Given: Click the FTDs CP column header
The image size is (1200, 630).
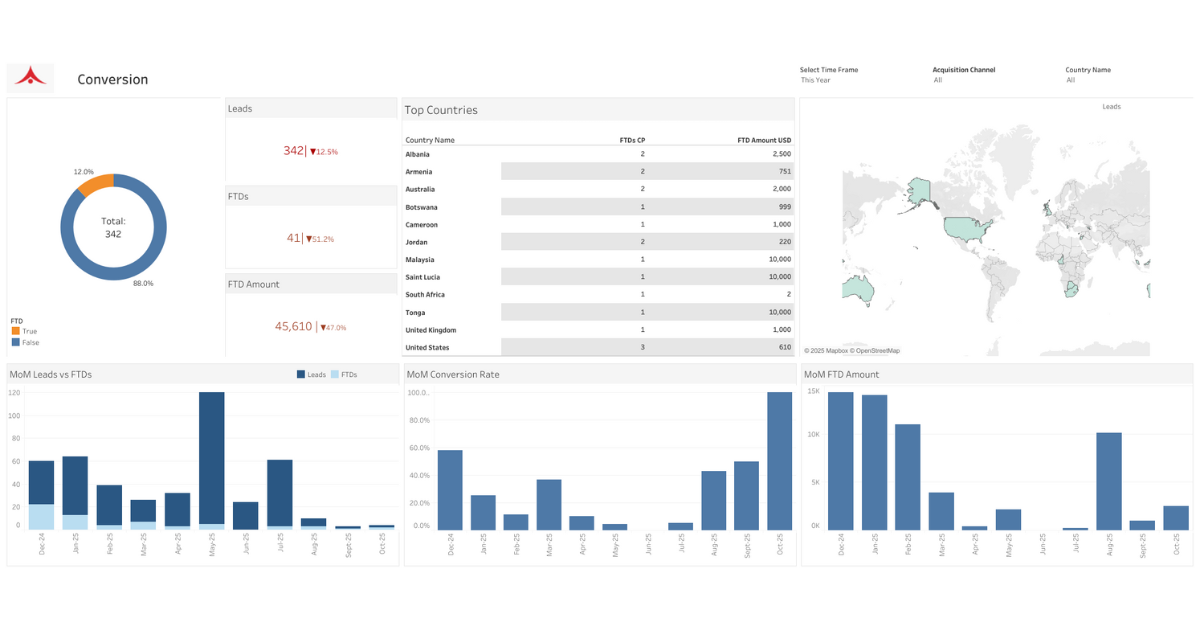Looking at the screenshot, I should 633,140.
